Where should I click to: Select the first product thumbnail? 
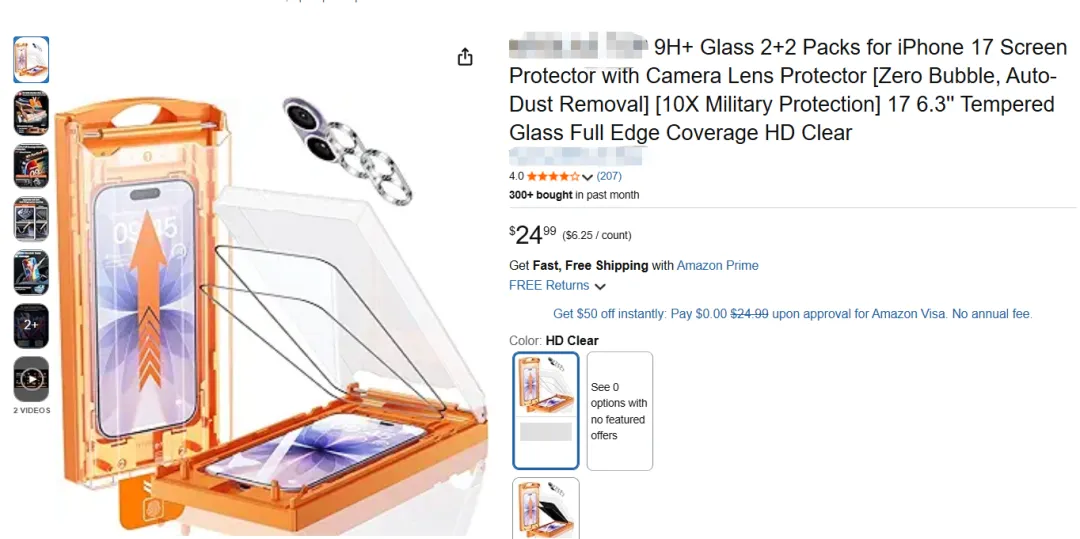31,60
